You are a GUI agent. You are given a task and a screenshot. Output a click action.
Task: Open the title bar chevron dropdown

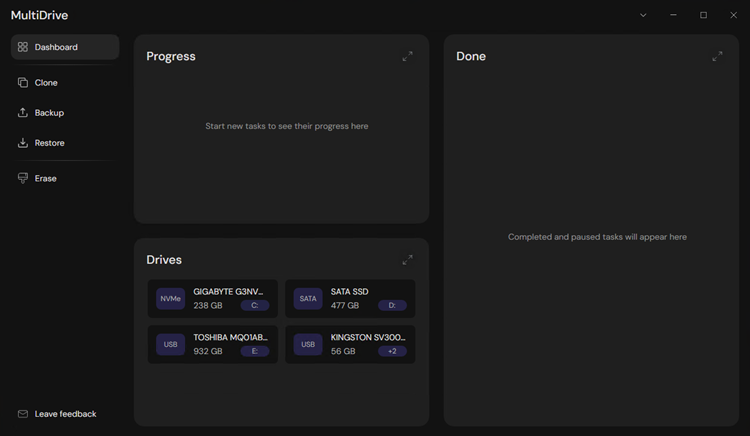pyautogui.click(x=643, y=15)
